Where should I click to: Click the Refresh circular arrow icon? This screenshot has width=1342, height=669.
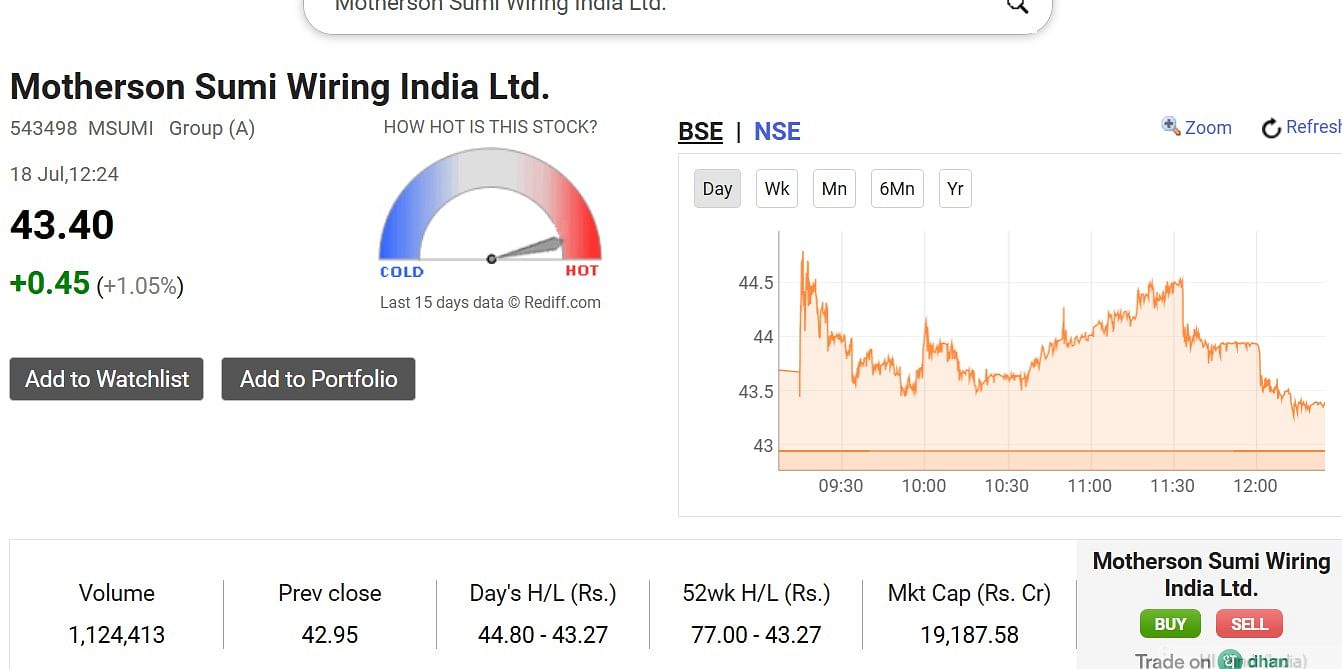(x=1271, y=128)
